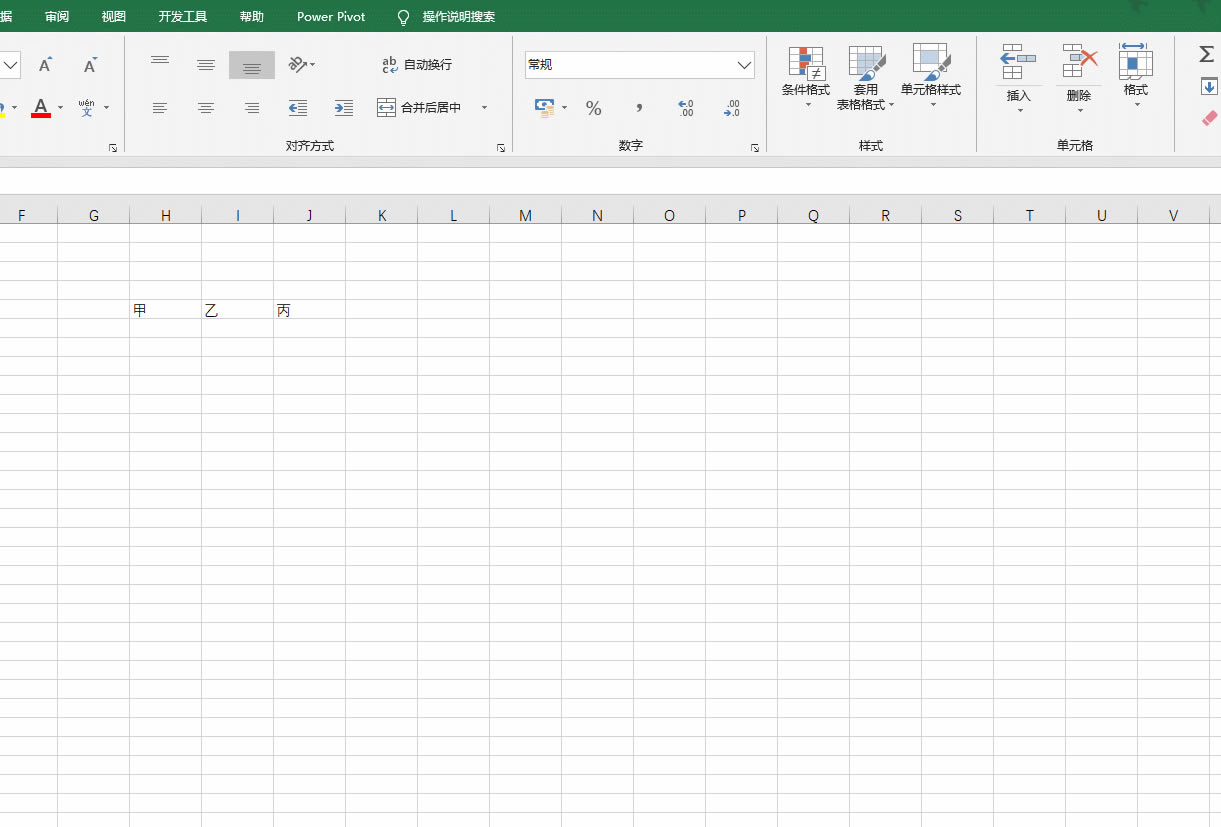1221x827 pixels.
Task: Select column T header
Action: [x=1030, y=215]
